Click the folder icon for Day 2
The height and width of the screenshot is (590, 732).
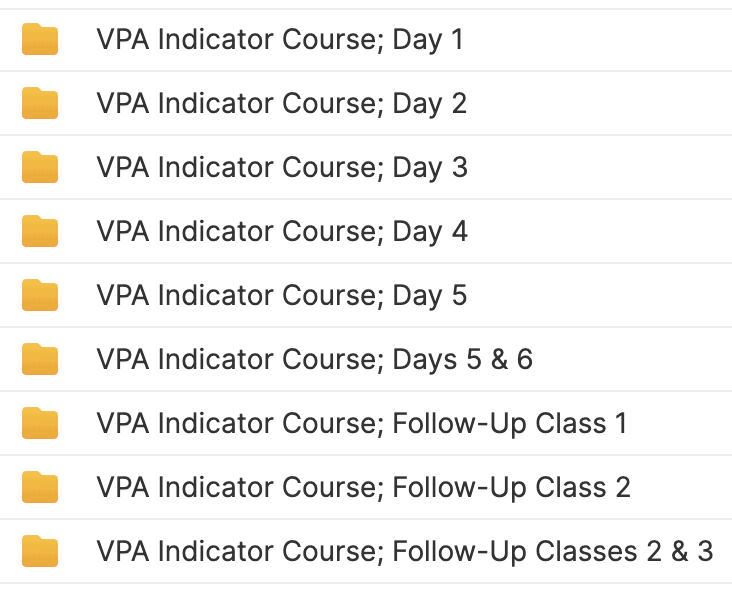point(40,103)
